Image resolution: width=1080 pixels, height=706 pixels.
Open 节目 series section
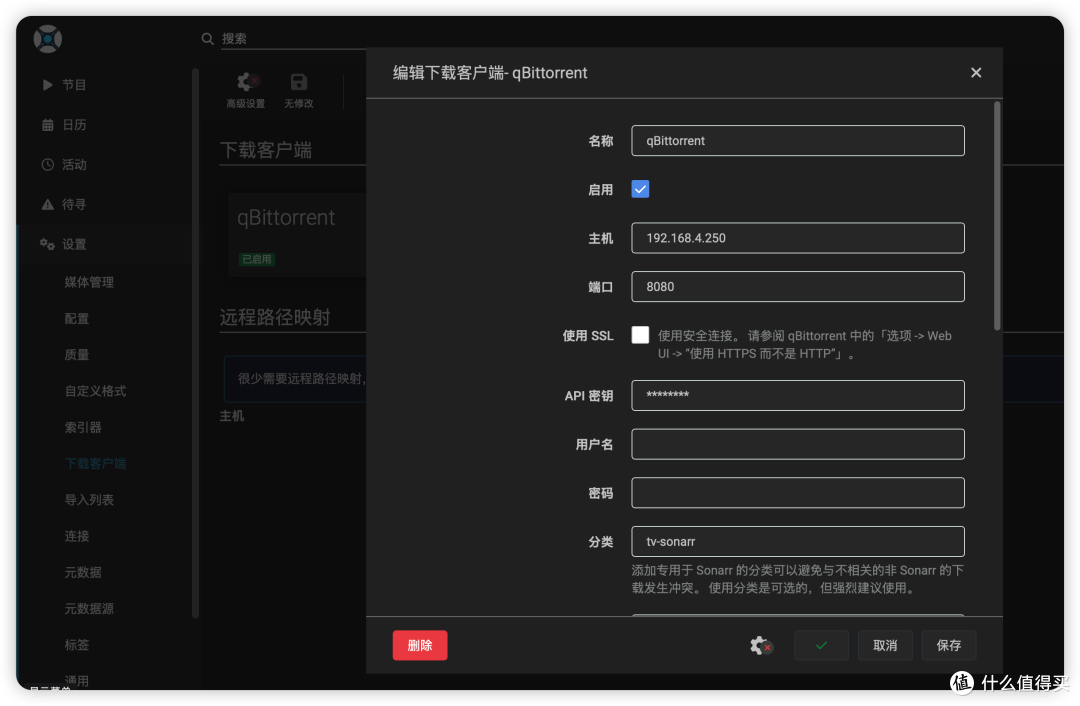74,85
